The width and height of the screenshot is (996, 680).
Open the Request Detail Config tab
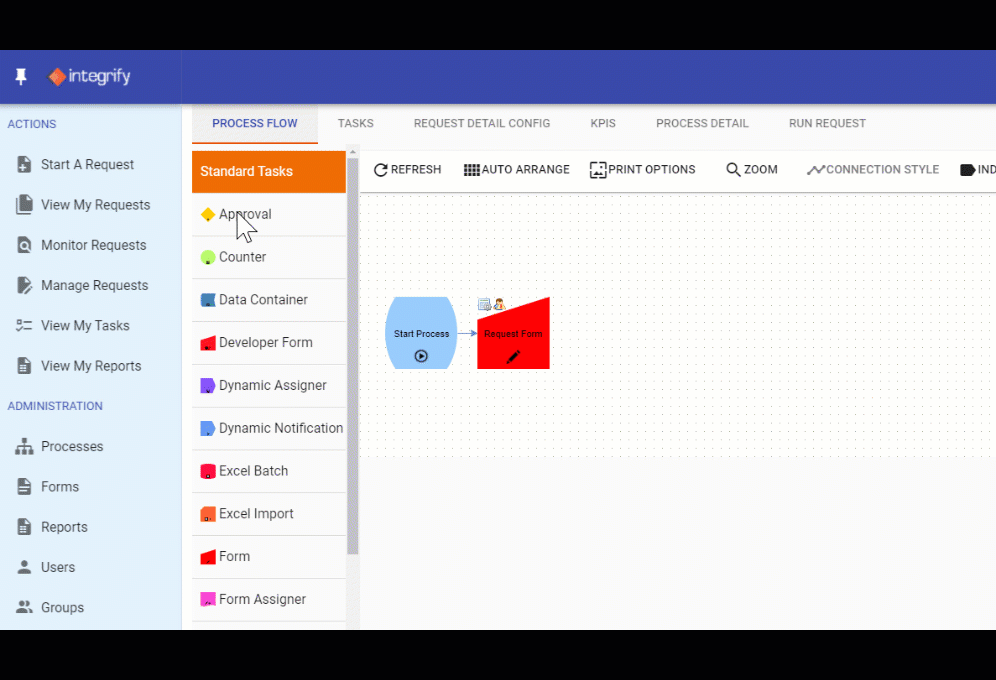click(482, 124)
